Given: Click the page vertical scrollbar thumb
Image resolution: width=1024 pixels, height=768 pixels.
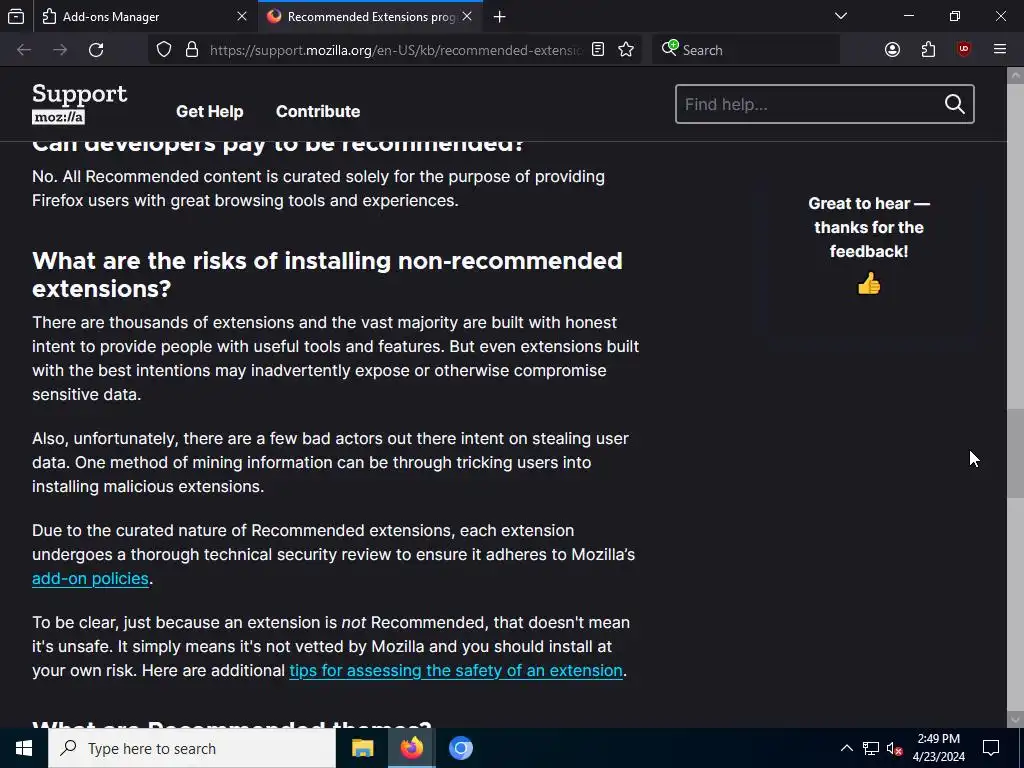Looking at the screenshot, I should pos(1016,454).
